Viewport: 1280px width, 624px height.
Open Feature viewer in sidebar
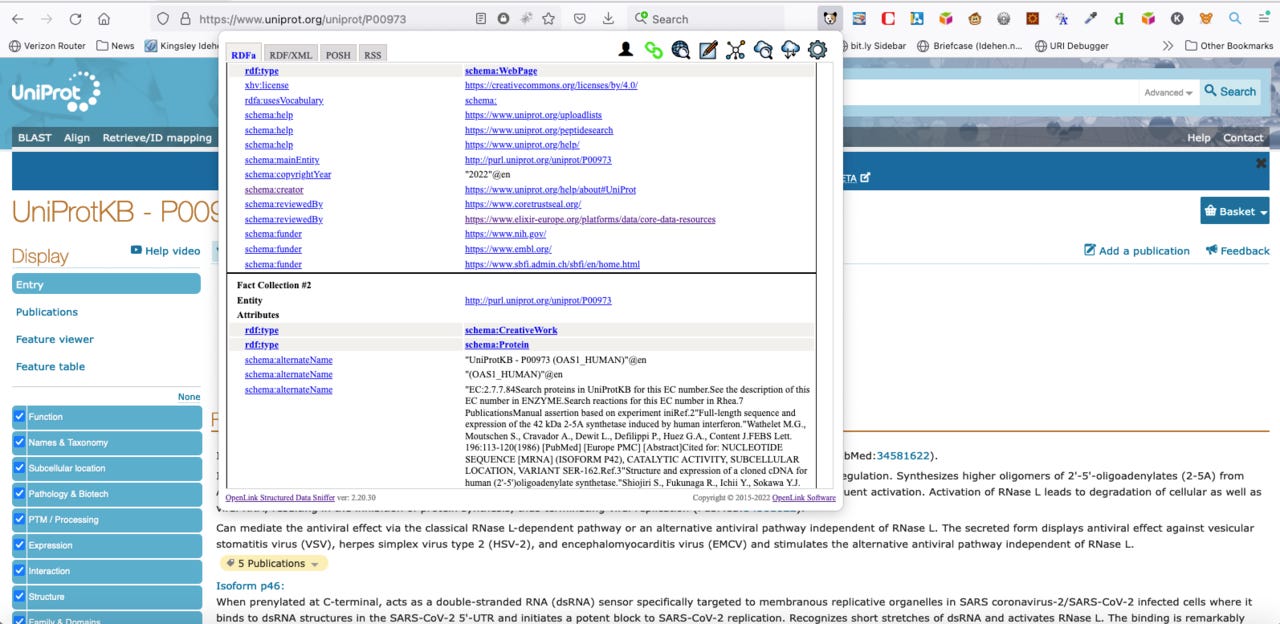(x=55, y=339)
